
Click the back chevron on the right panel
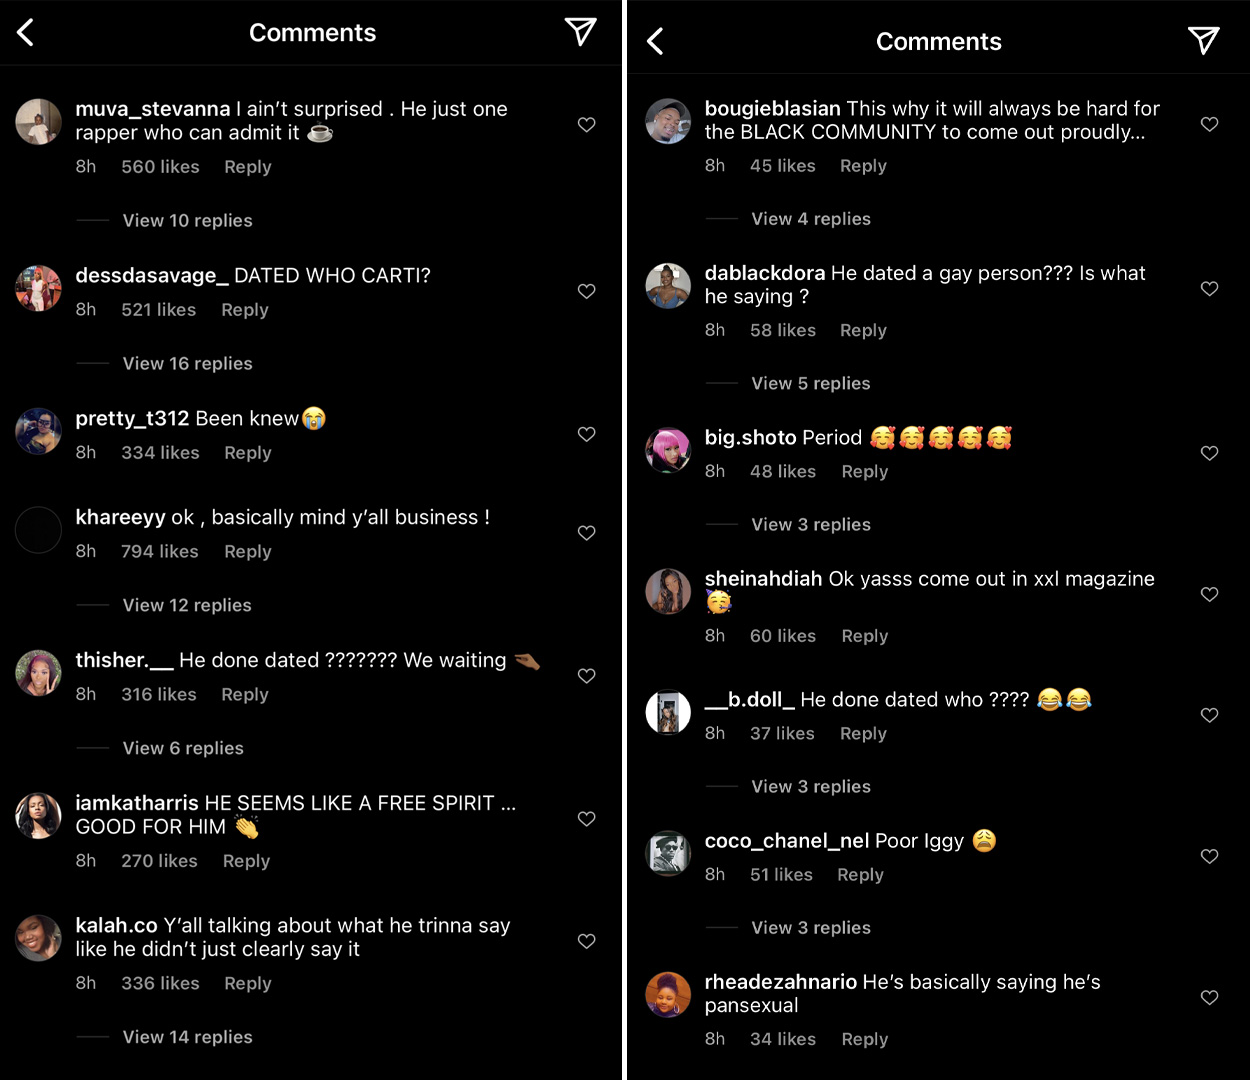654,41
